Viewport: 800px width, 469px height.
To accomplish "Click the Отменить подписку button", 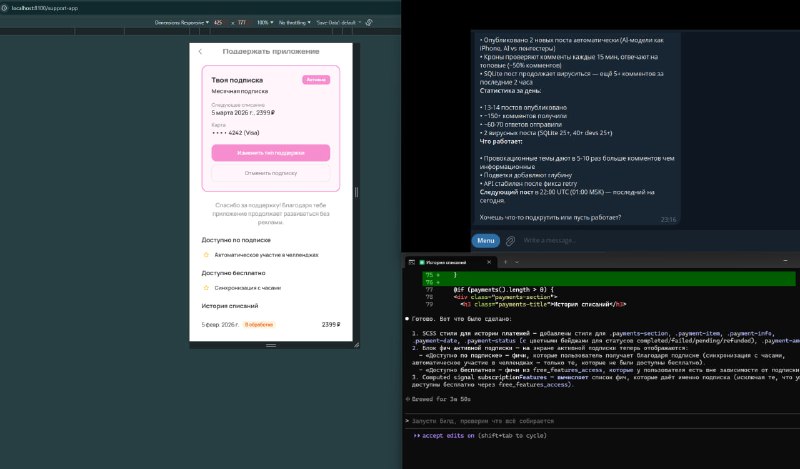I will 270,173.
